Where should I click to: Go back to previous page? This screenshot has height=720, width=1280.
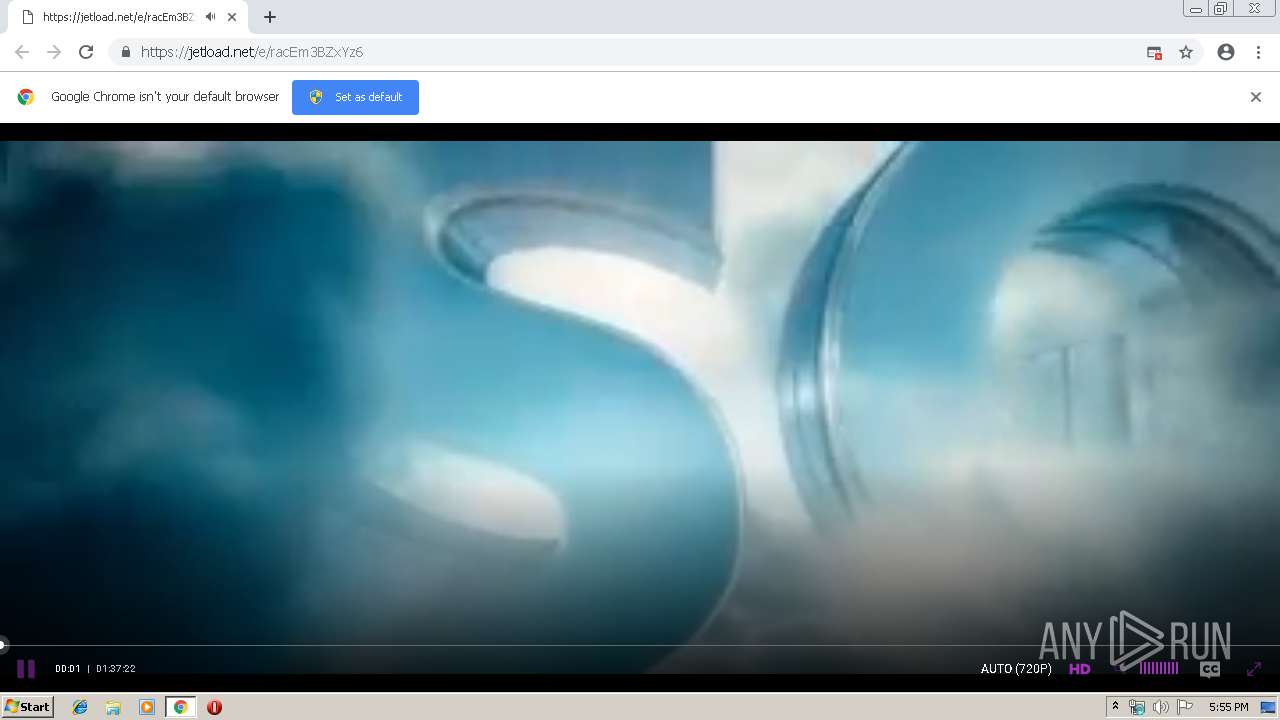coord(21,52)
